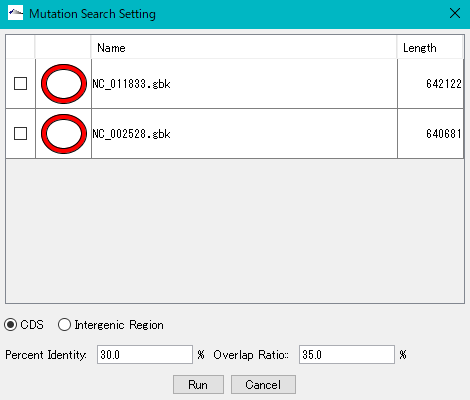
Task: Click the 640681 length value
Action: [x=444, y=134]
